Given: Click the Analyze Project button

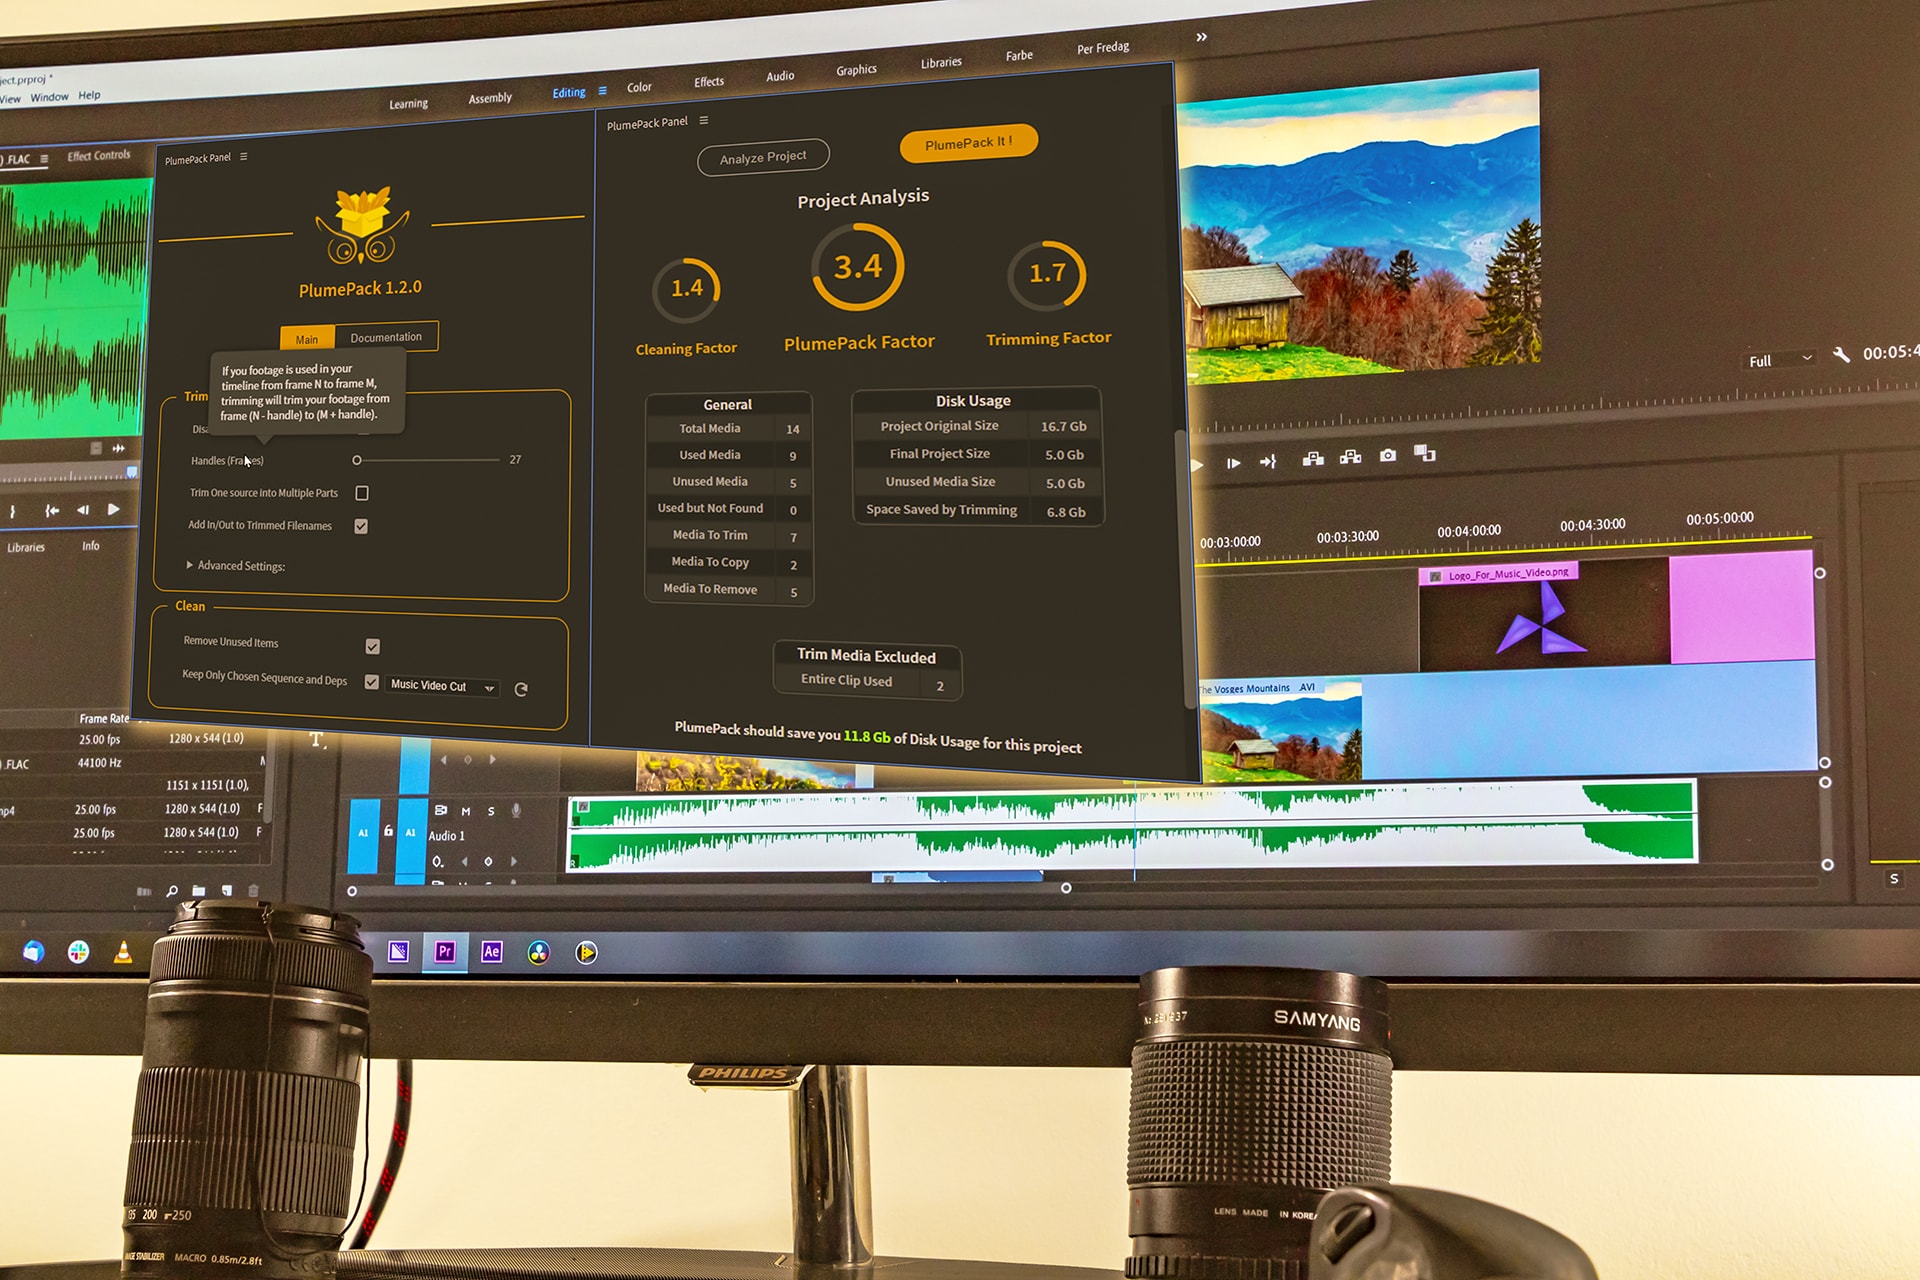Looking at the screenshot, I should tap(763, 157).
